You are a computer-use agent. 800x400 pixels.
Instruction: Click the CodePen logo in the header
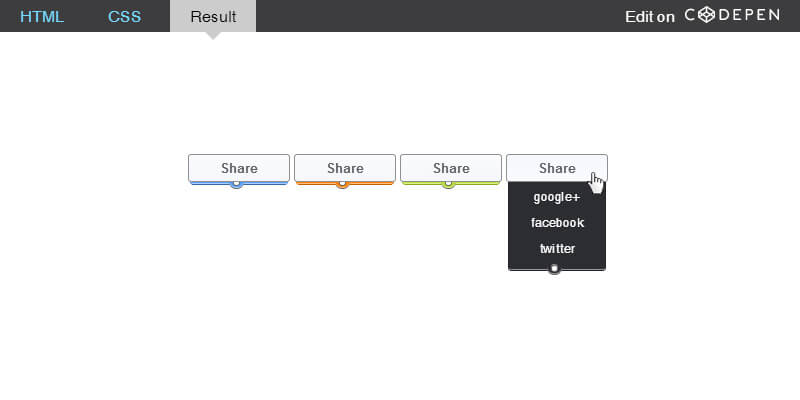[x=731, y=16]
